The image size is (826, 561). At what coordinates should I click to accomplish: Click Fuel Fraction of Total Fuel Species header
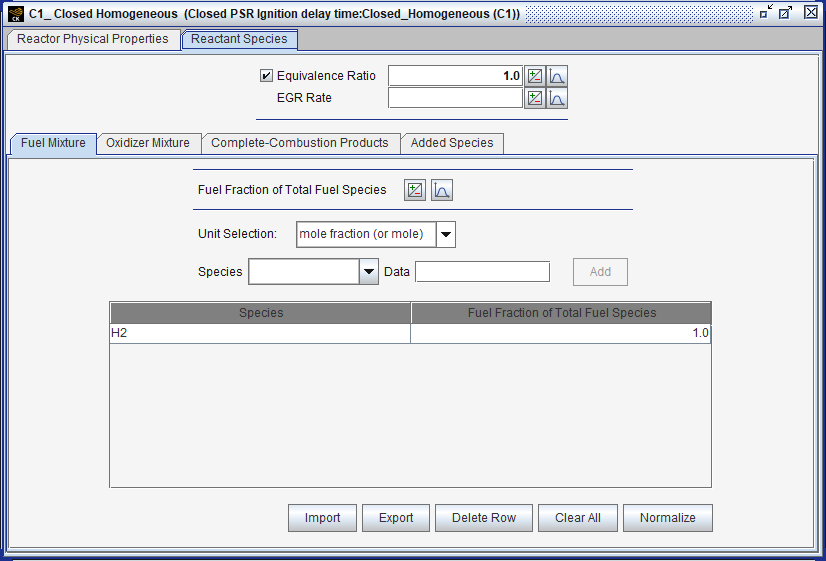coord(562,313)
